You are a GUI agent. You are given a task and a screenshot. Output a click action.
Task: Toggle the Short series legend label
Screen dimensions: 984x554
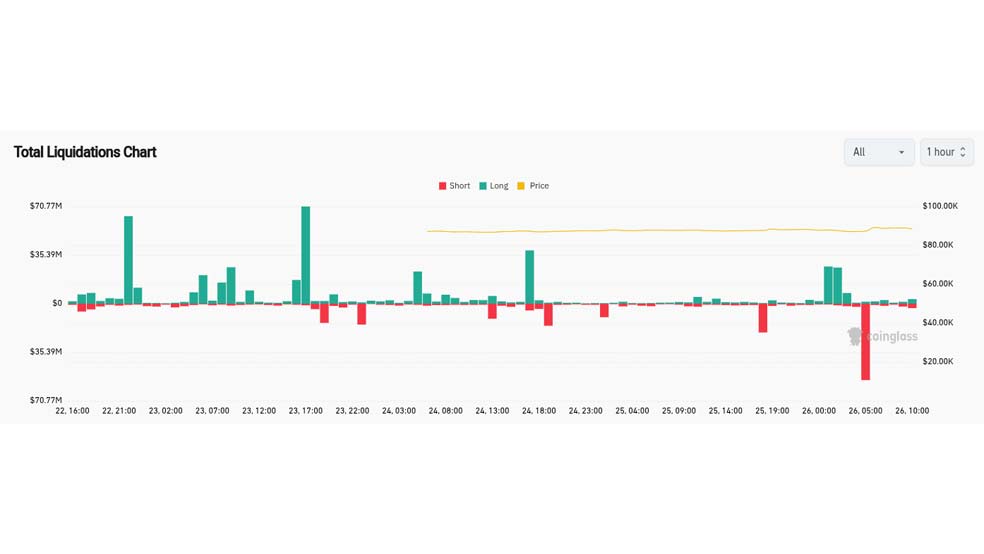[459, 186]
